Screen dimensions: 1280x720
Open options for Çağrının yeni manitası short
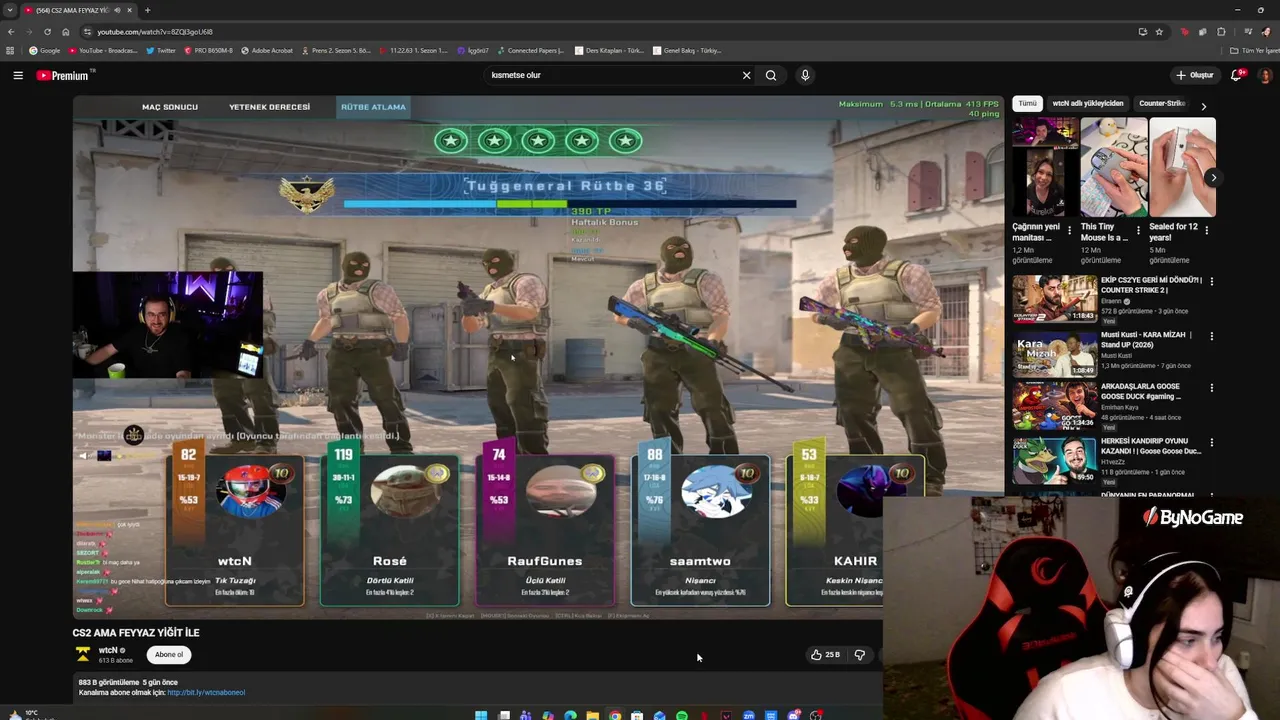point(1069,230)
